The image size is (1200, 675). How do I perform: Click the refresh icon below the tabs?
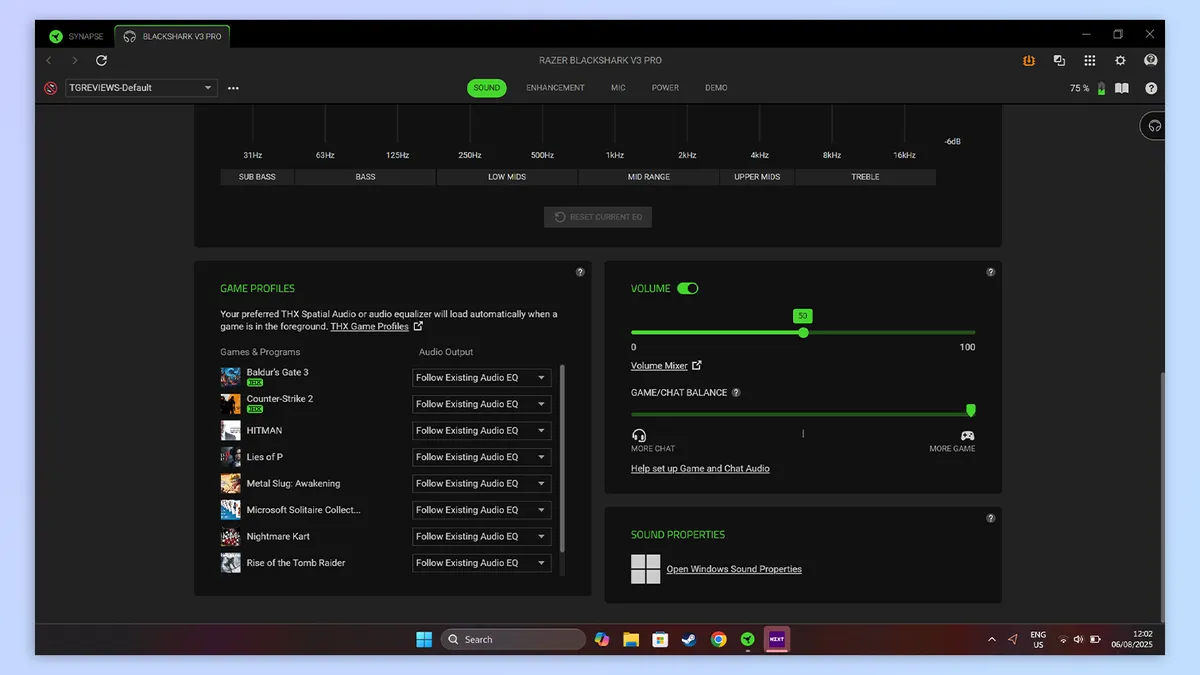(x=100, y=60)
